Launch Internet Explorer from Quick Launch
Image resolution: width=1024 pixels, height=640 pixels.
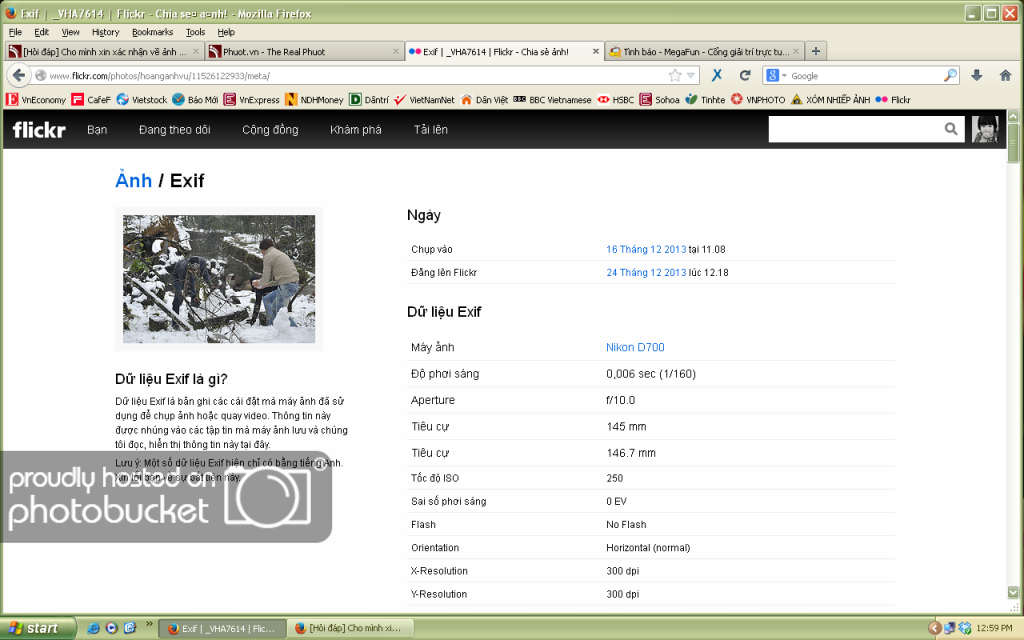pyautogui.click(x=93, y=628)
